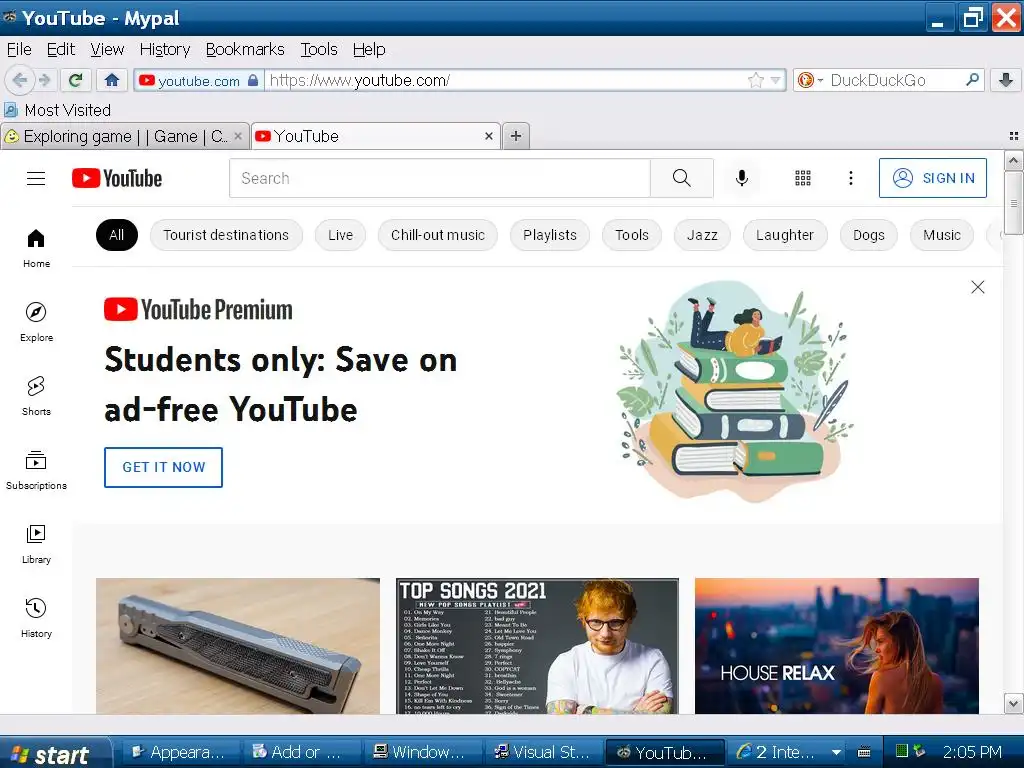Open the File menu
The height and width of the screenshot is (768, 1024).
point(19,50)
